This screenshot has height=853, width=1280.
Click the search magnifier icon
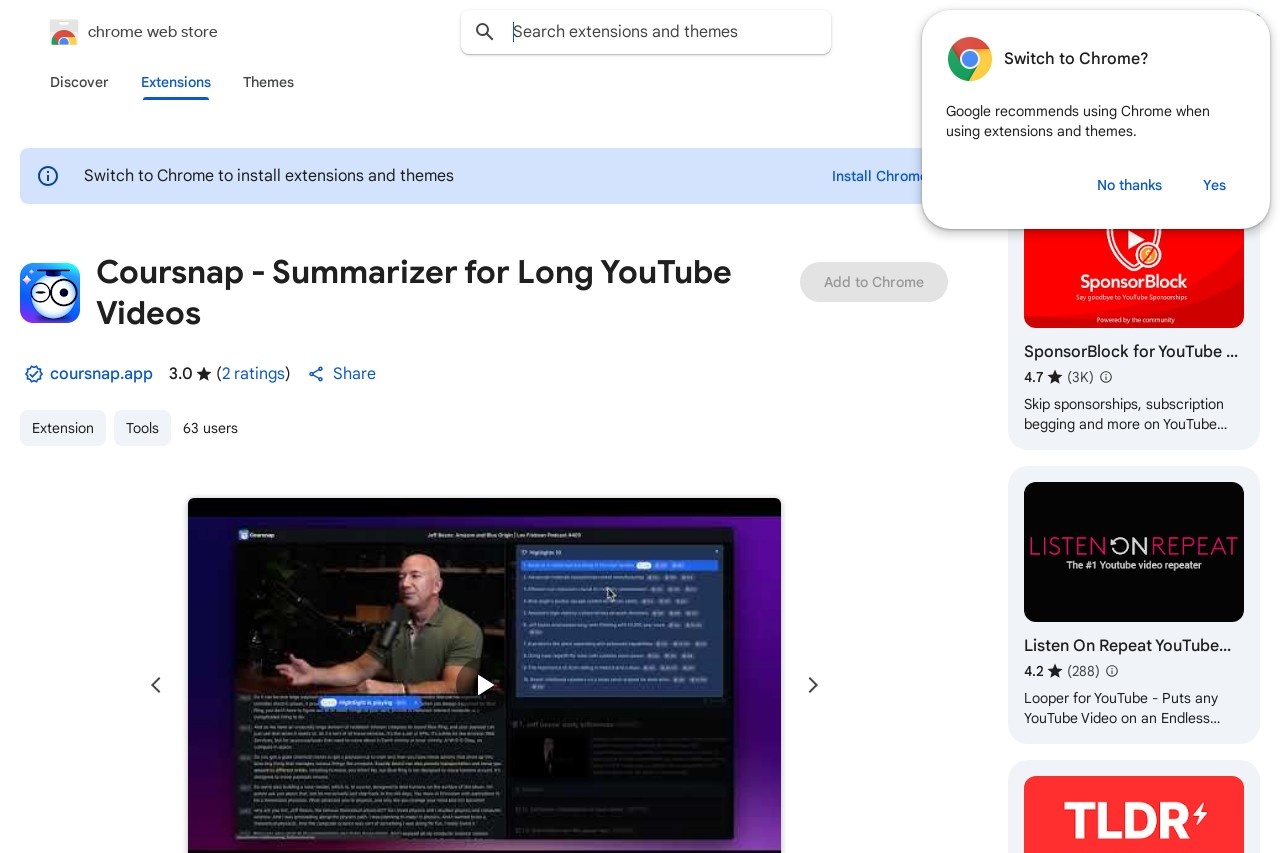pyautogui.click(x=485, y=32)
